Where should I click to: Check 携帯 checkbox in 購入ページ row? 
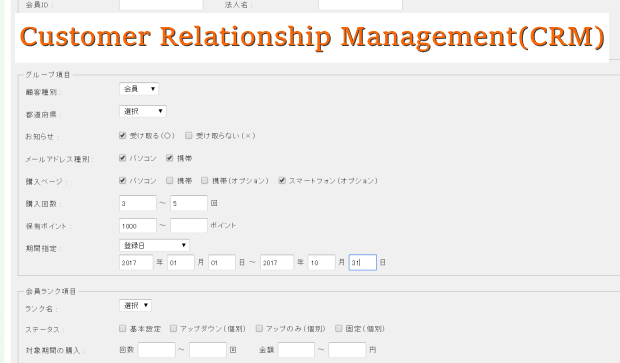coord(170,181)
